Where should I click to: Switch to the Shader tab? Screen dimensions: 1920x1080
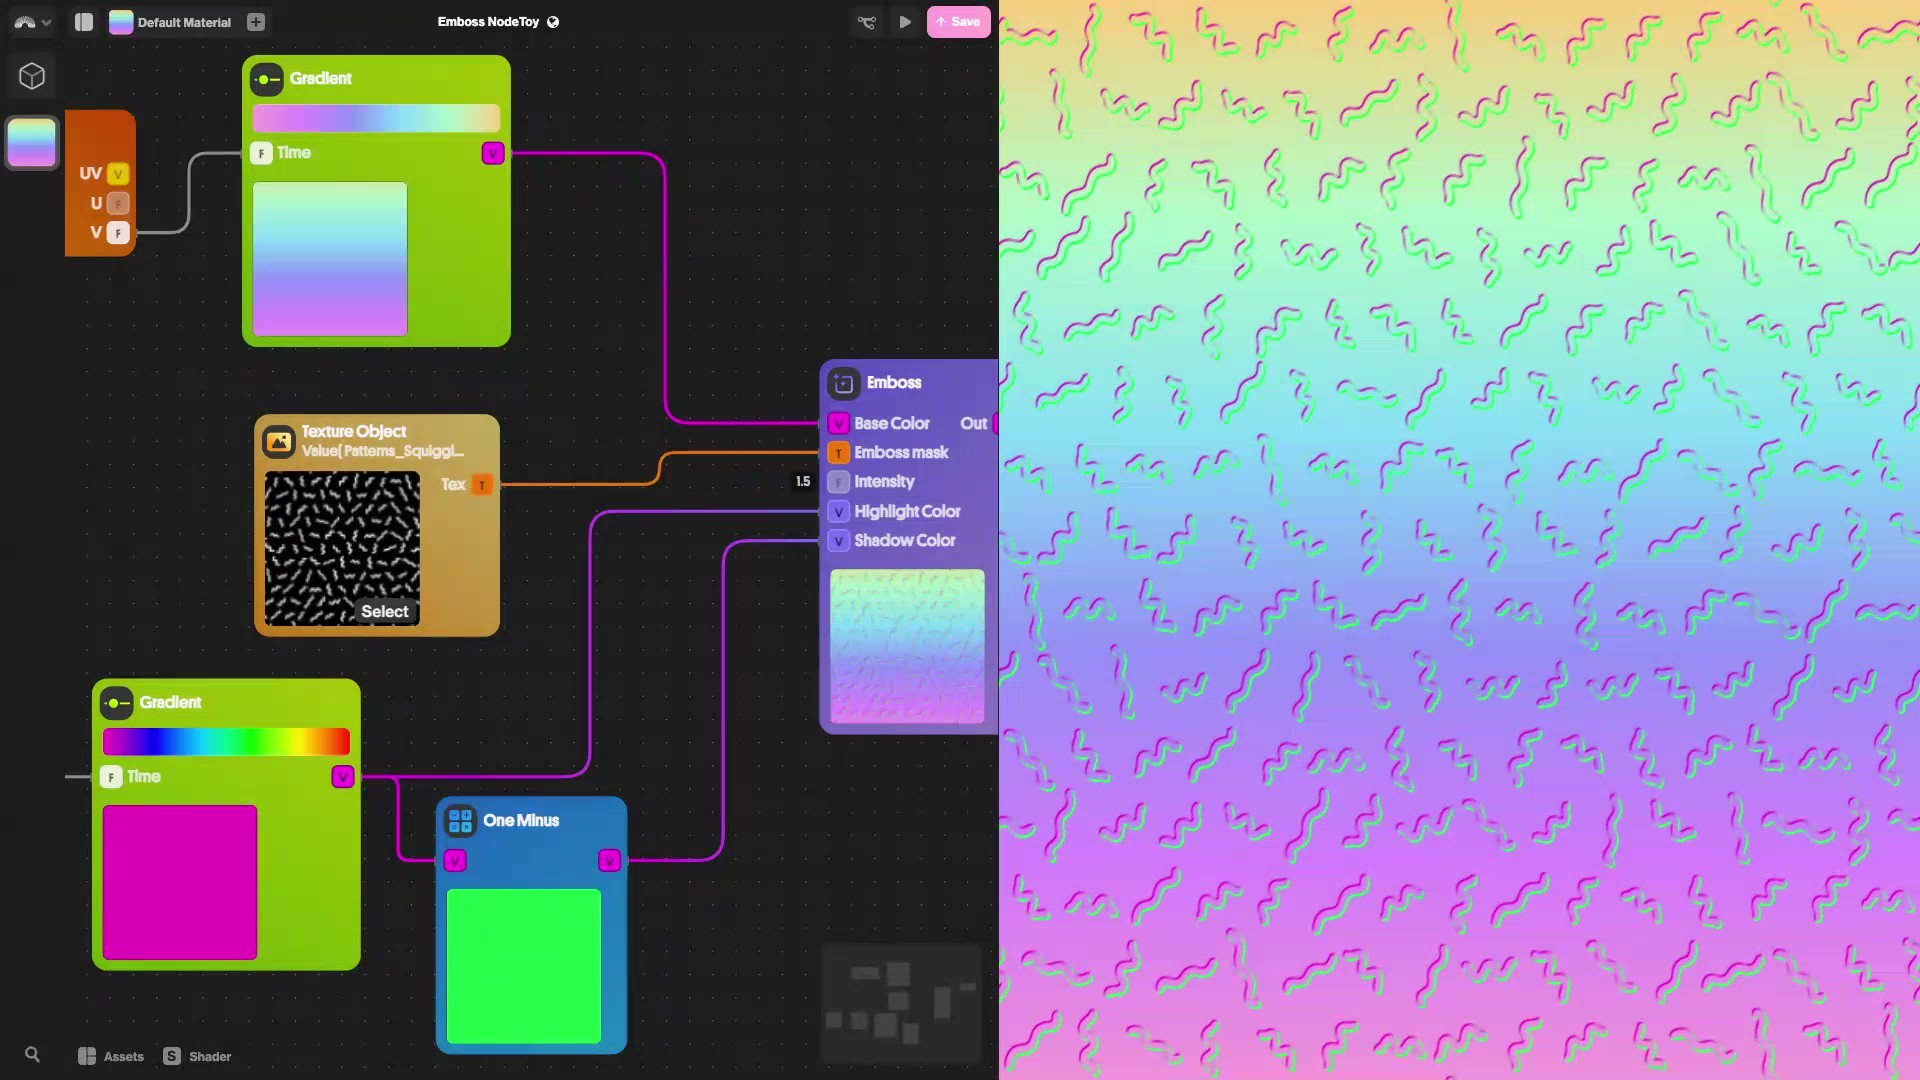197,1056
